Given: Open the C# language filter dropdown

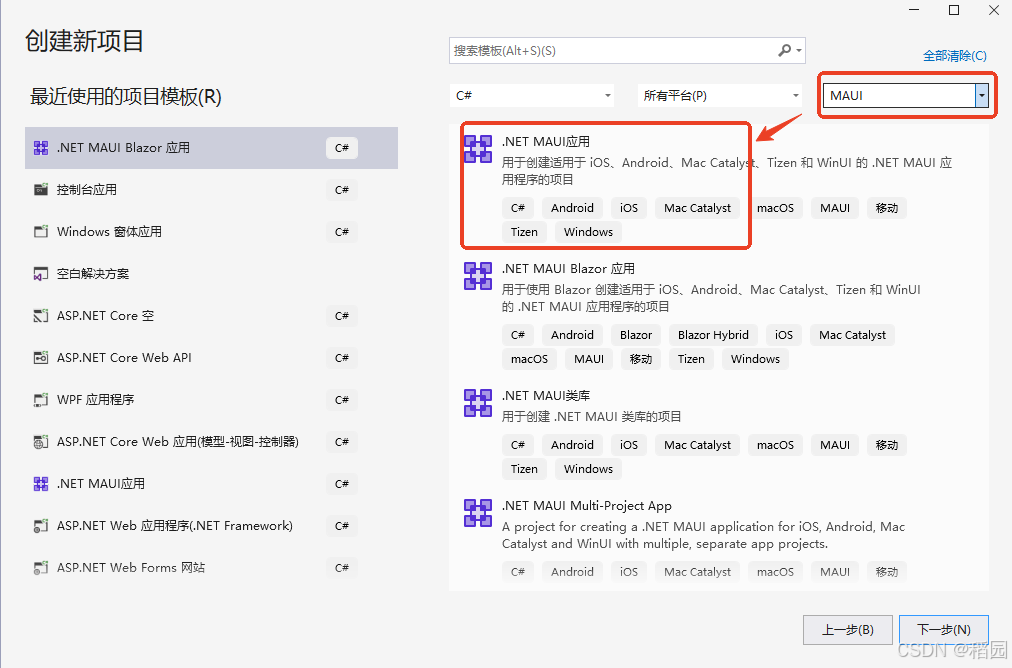Looking at the screenshot, I should (x=532, y=96).
